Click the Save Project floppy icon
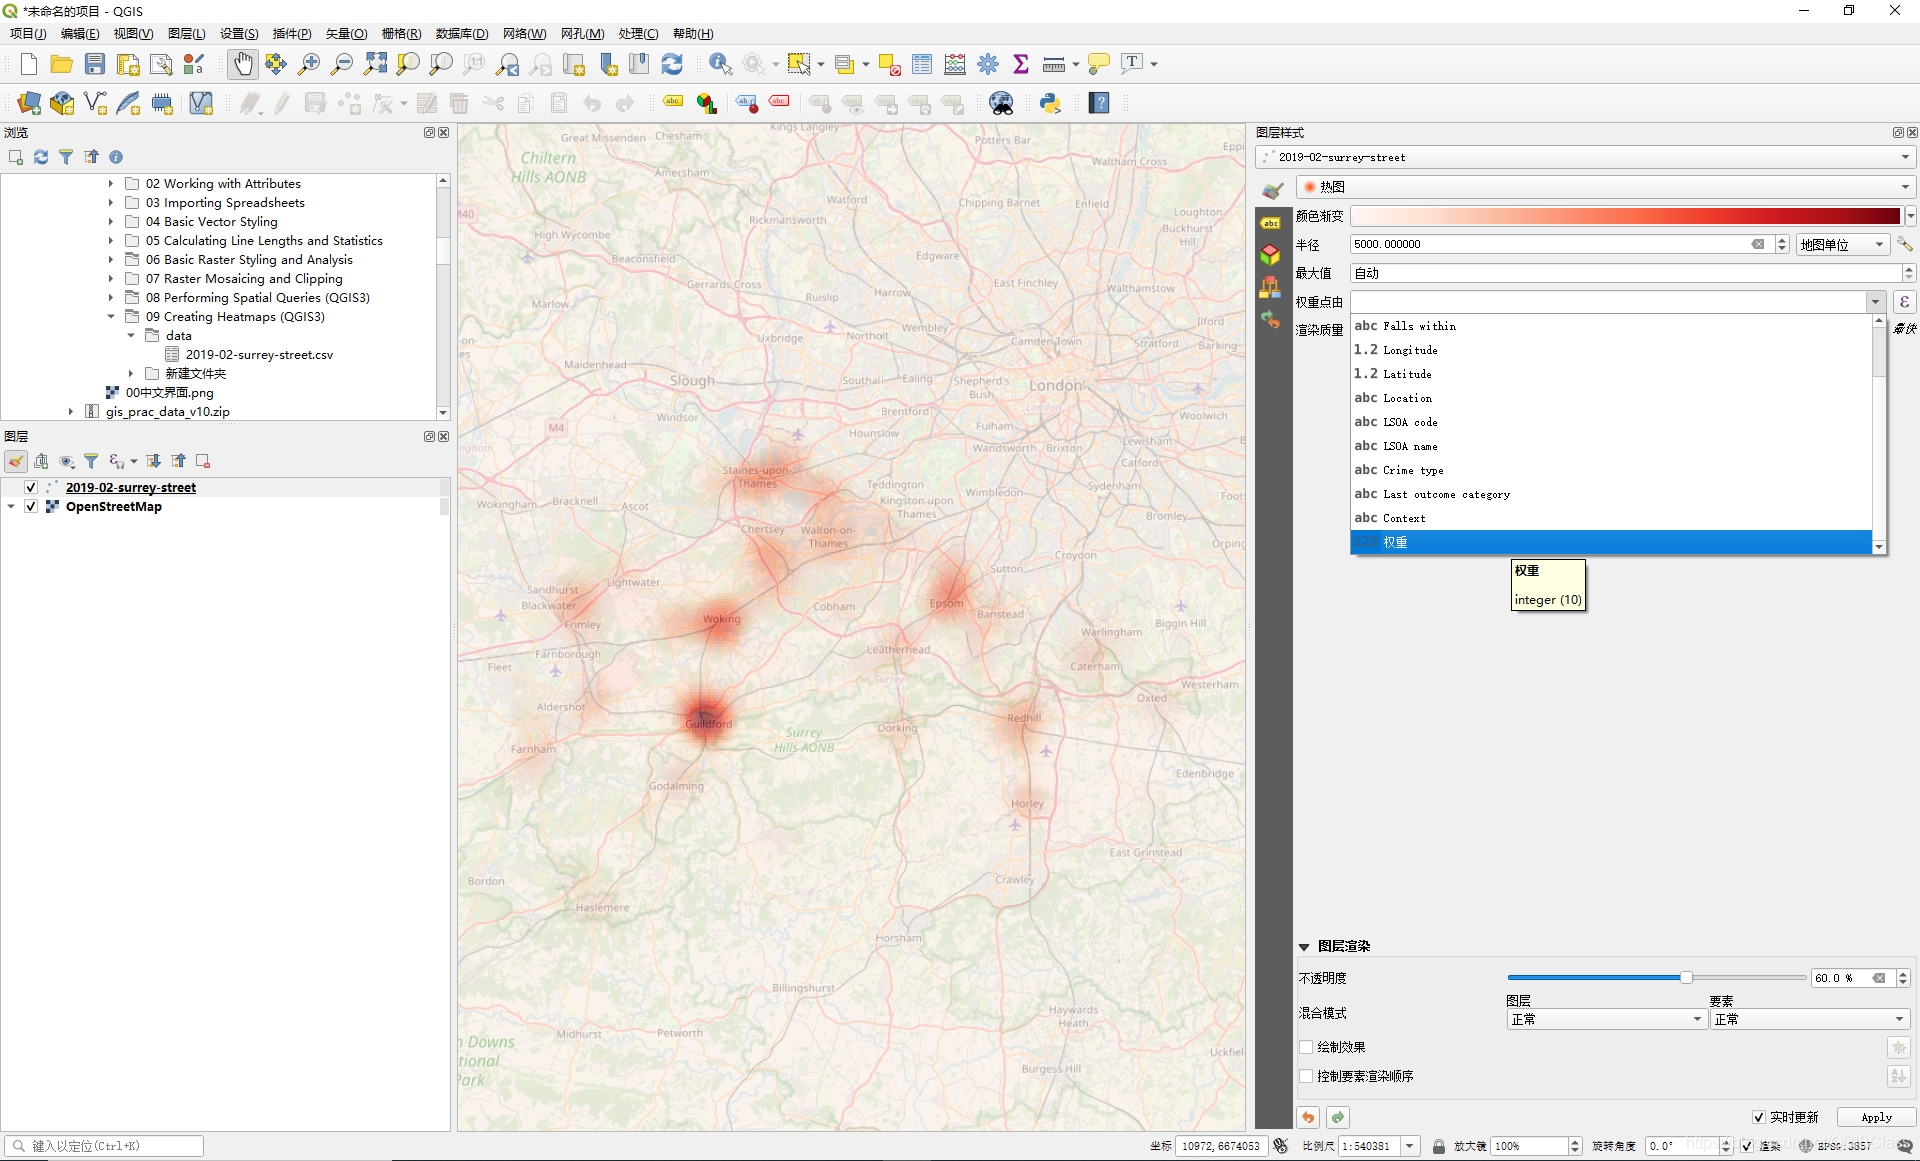The width and height of the screenshot is (1920, 1161). click(95, 64)
